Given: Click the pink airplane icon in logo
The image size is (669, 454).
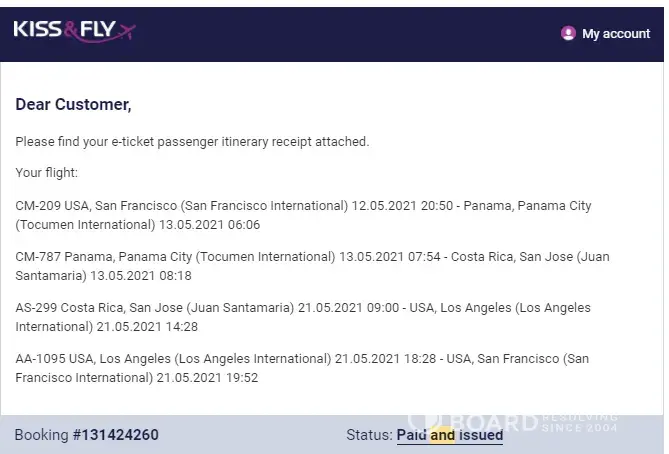Looking at the screenshot, I should [x=124, y=34].
